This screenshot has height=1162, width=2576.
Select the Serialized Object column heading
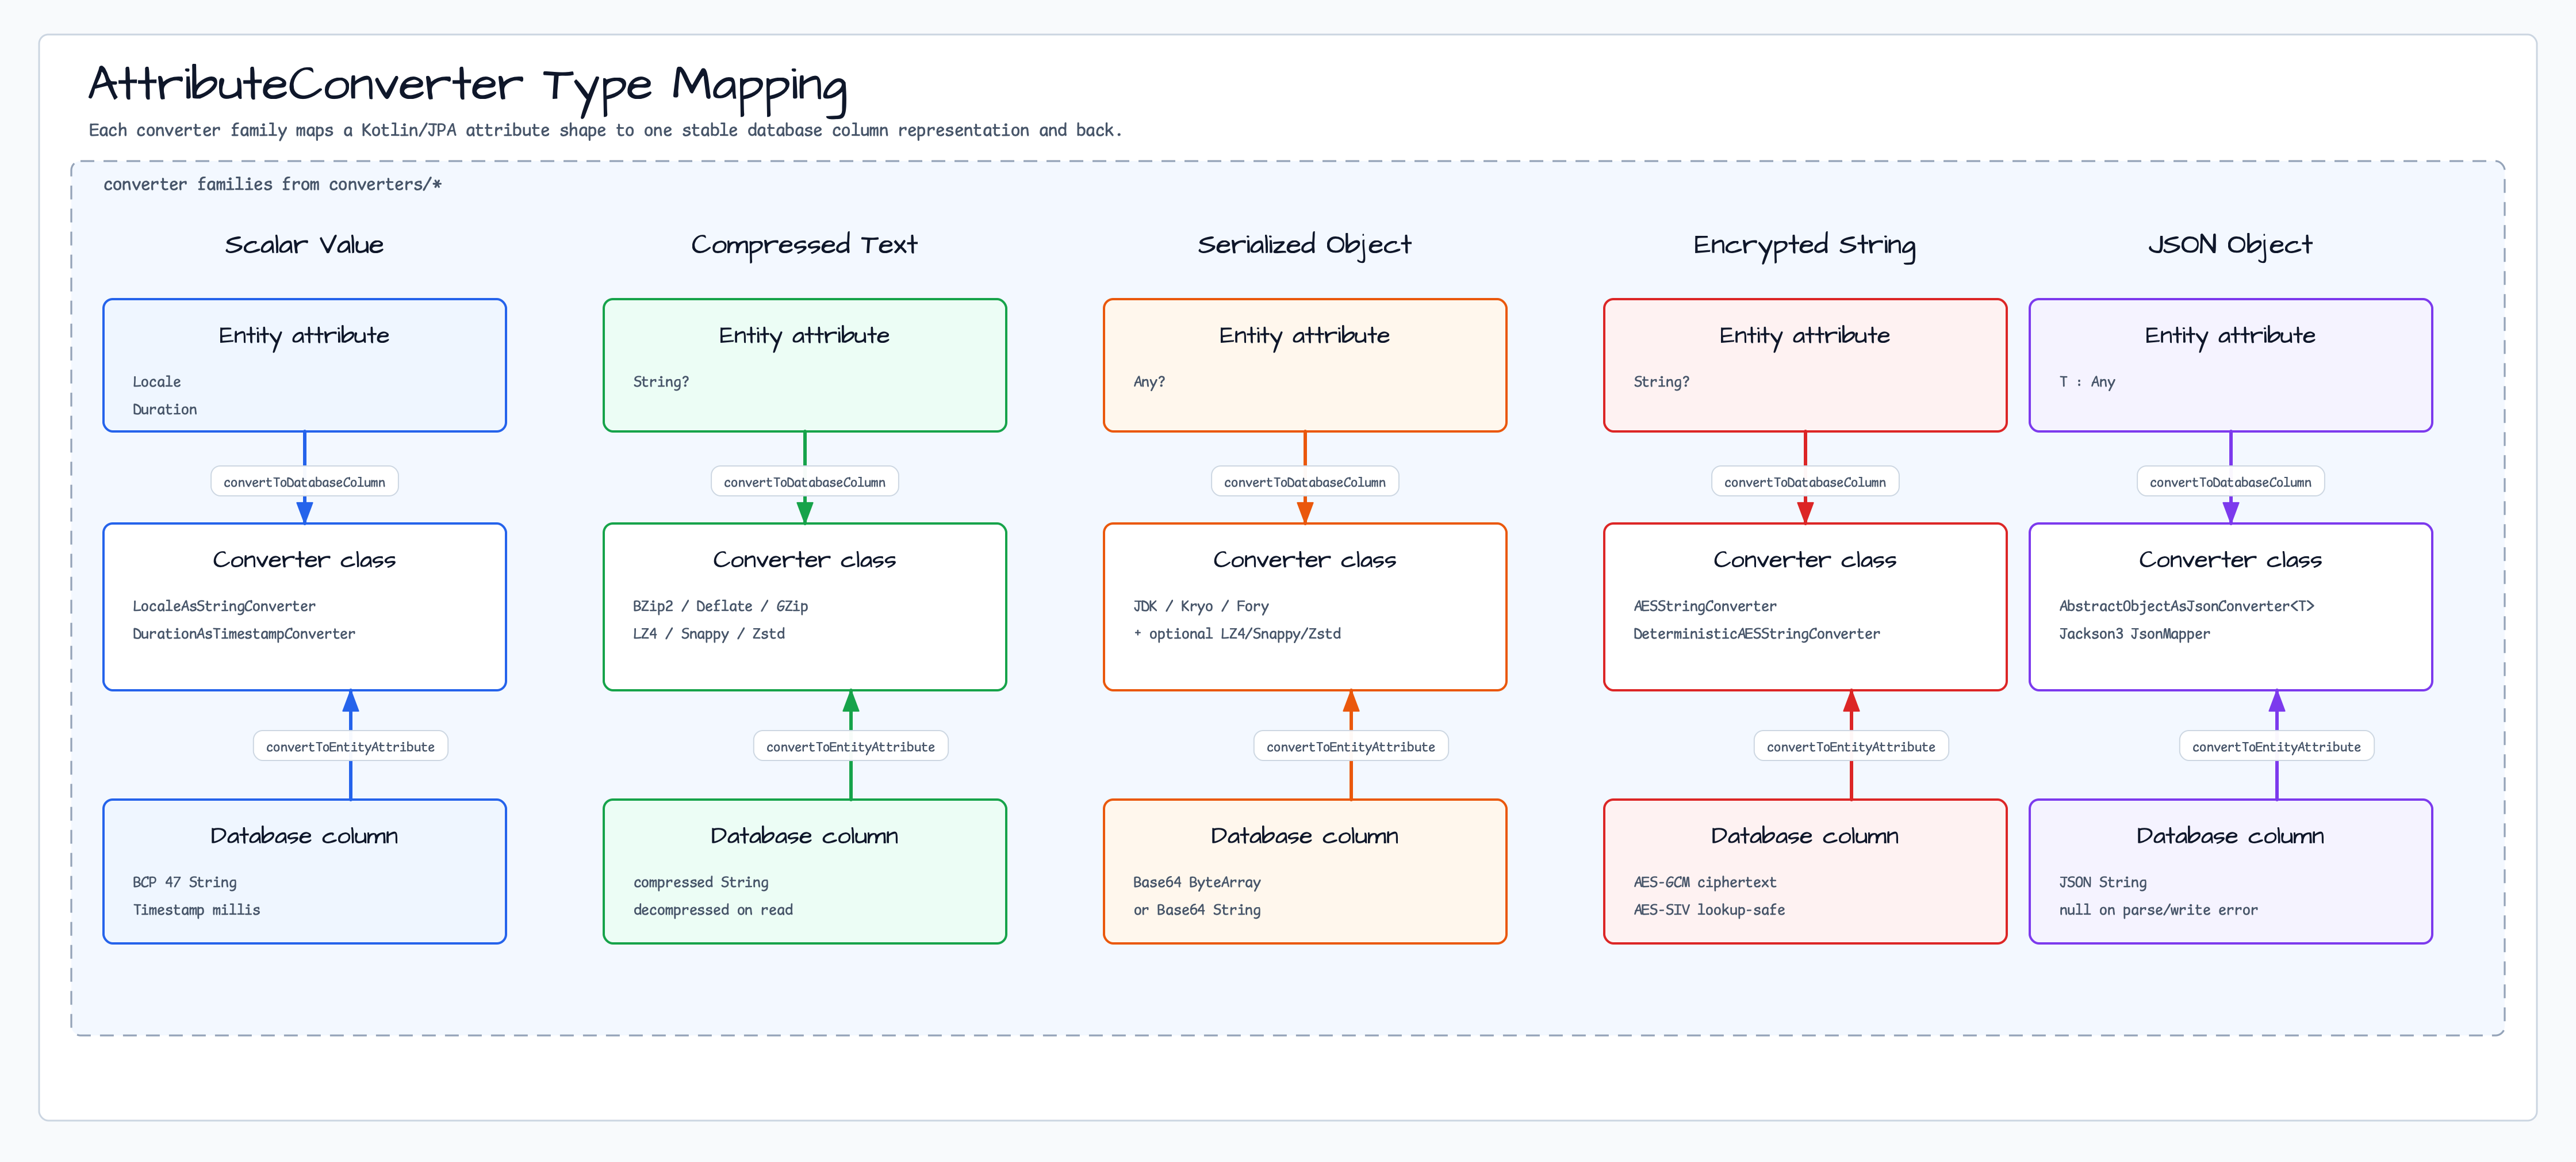(1304, 245)
